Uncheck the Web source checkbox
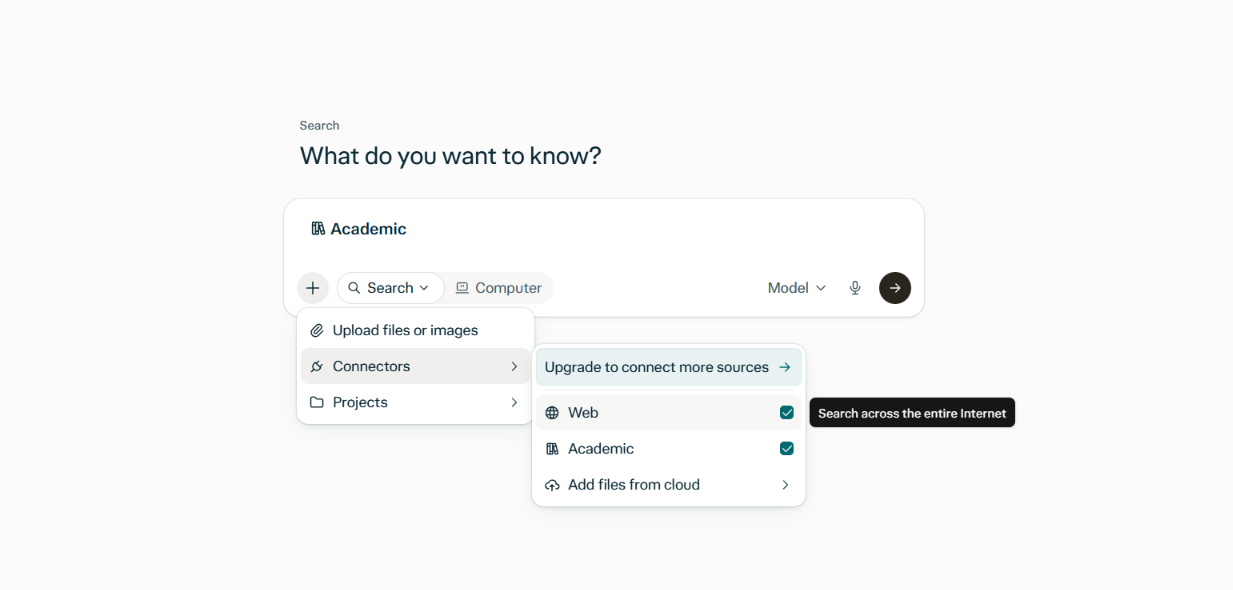1233x590 pixels. coord(787,413)
